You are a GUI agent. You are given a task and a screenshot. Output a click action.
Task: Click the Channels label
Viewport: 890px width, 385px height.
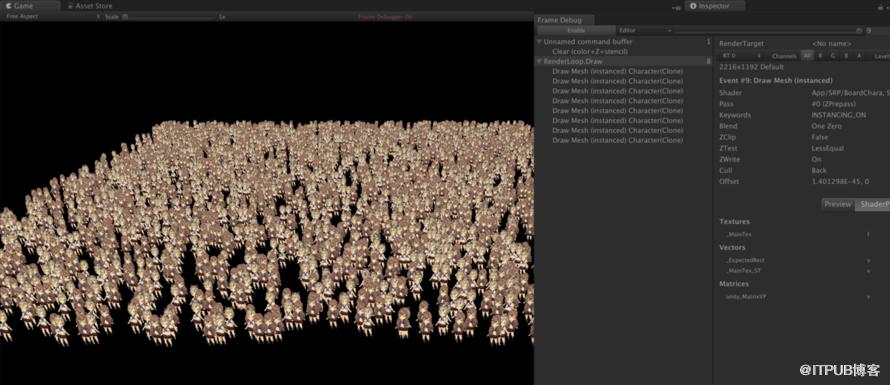[784, 56]
